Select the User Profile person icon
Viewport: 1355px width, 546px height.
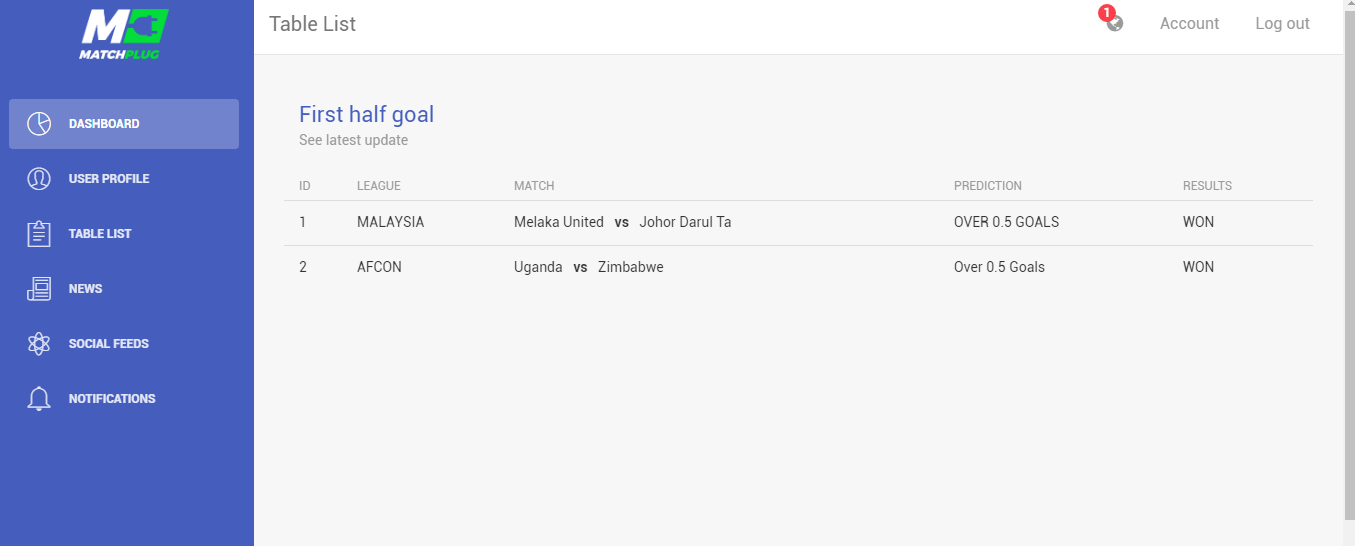pyautogui.click(x=39, y=179)
